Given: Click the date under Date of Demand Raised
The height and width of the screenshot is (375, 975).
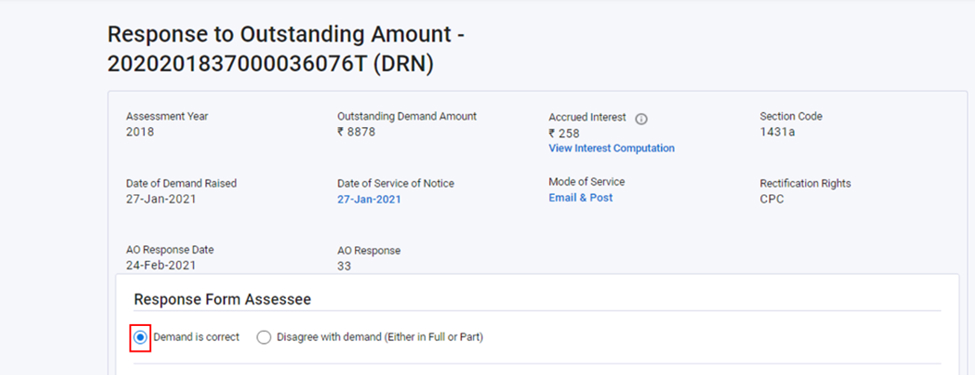Looking at the screenshot, I should pos(161,200).
